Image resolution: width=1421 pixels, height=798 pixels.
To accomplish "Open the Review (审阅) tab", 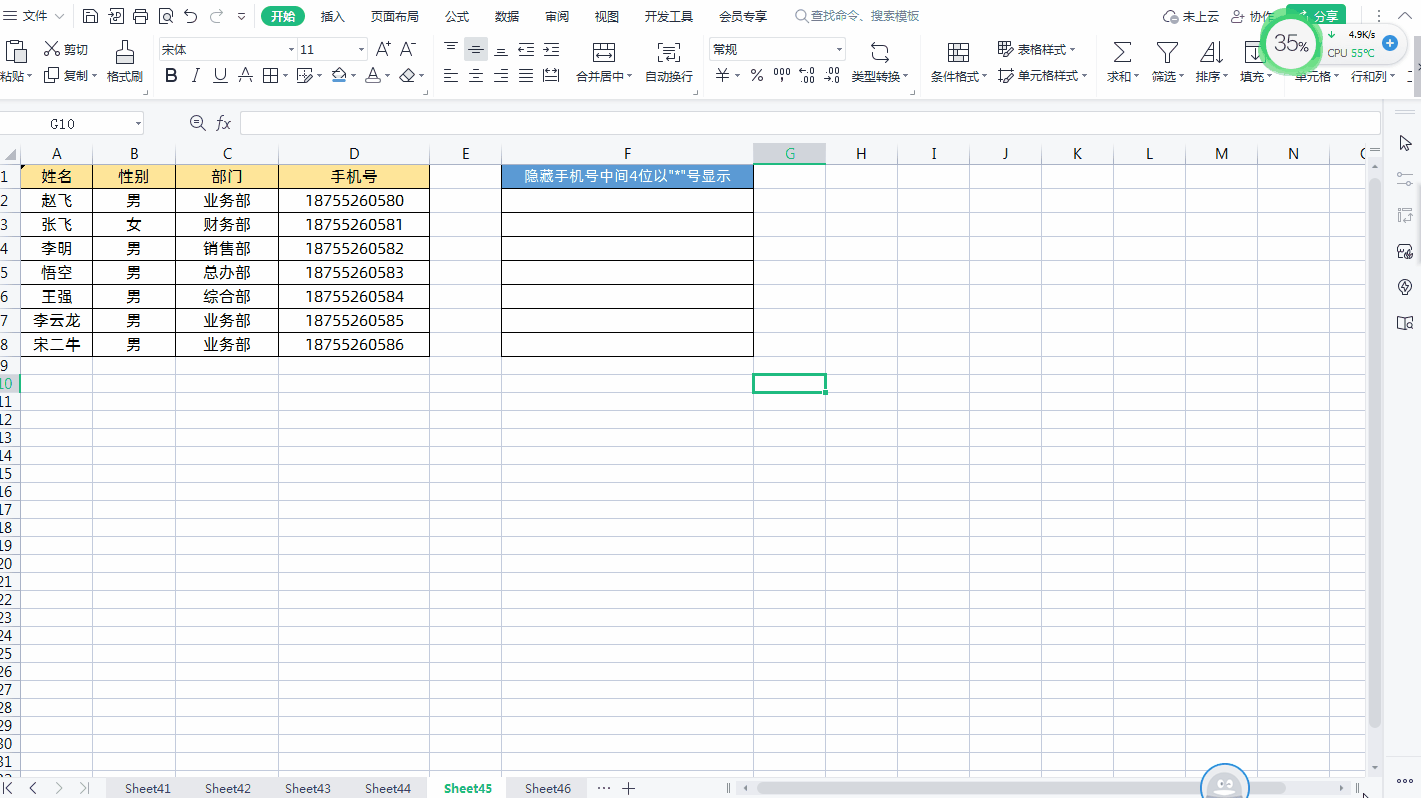I will click(x=557, y=16).
